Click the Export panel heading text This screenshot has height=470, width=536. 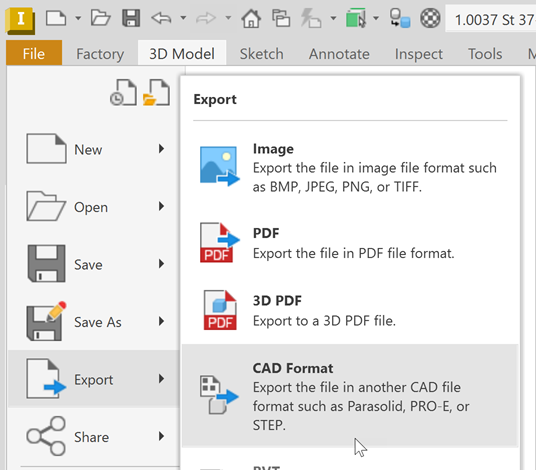click(215, 99)
